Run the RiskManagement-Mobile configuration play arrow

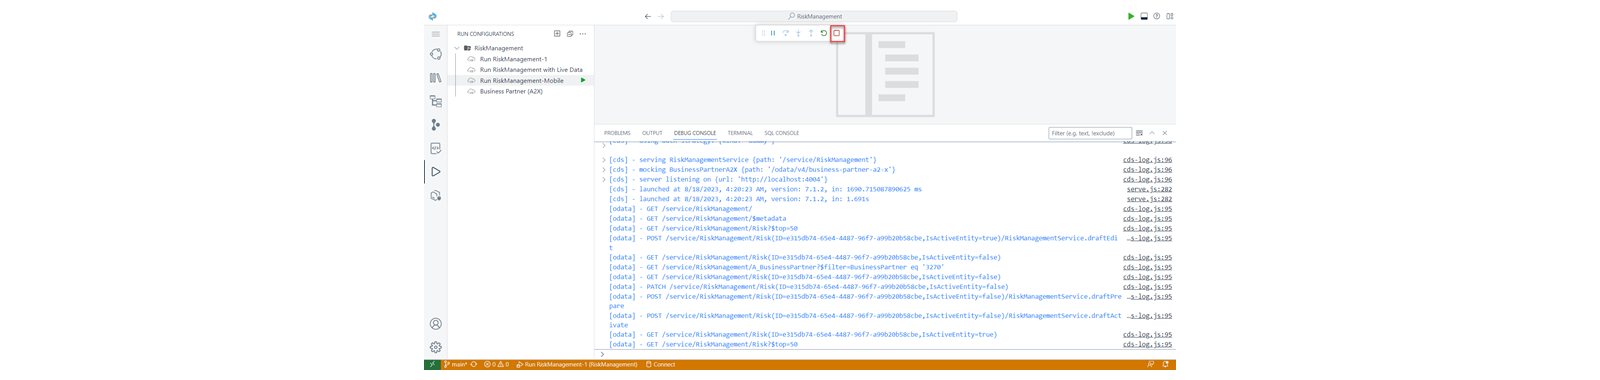tap(583, 80)
